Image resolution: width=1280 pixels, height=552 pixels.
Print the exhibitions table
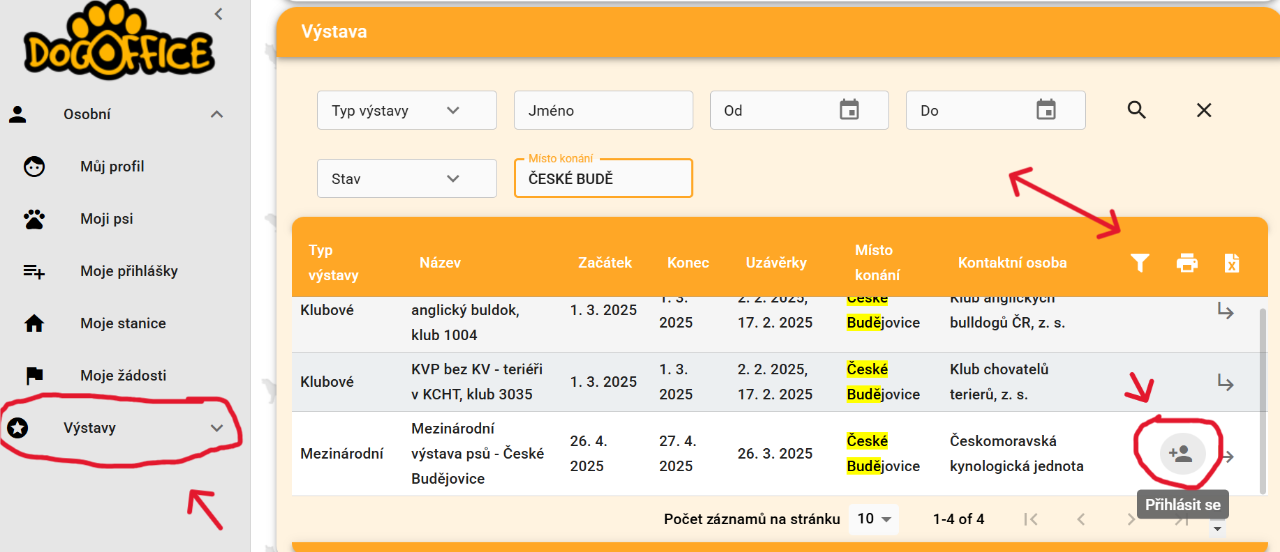coord(1187,263)
